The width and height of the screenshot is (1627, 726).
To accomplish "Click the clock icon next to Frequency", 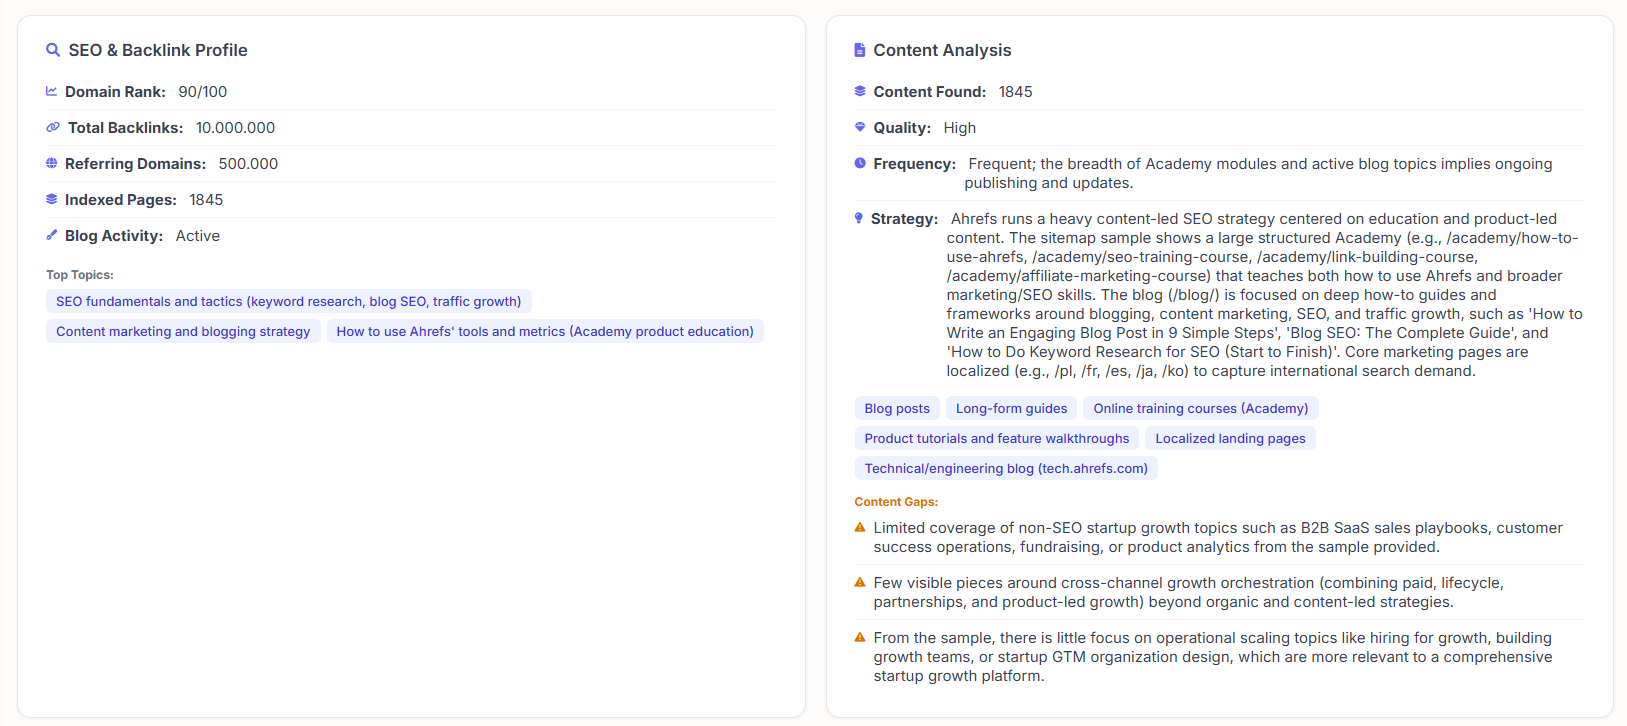I will pos(860,163).
